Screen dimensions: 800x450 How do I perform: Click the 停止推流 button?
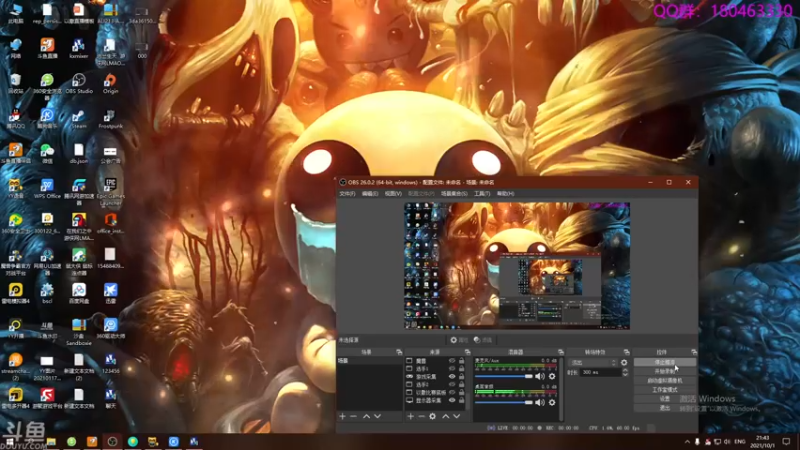pos(665,362)
